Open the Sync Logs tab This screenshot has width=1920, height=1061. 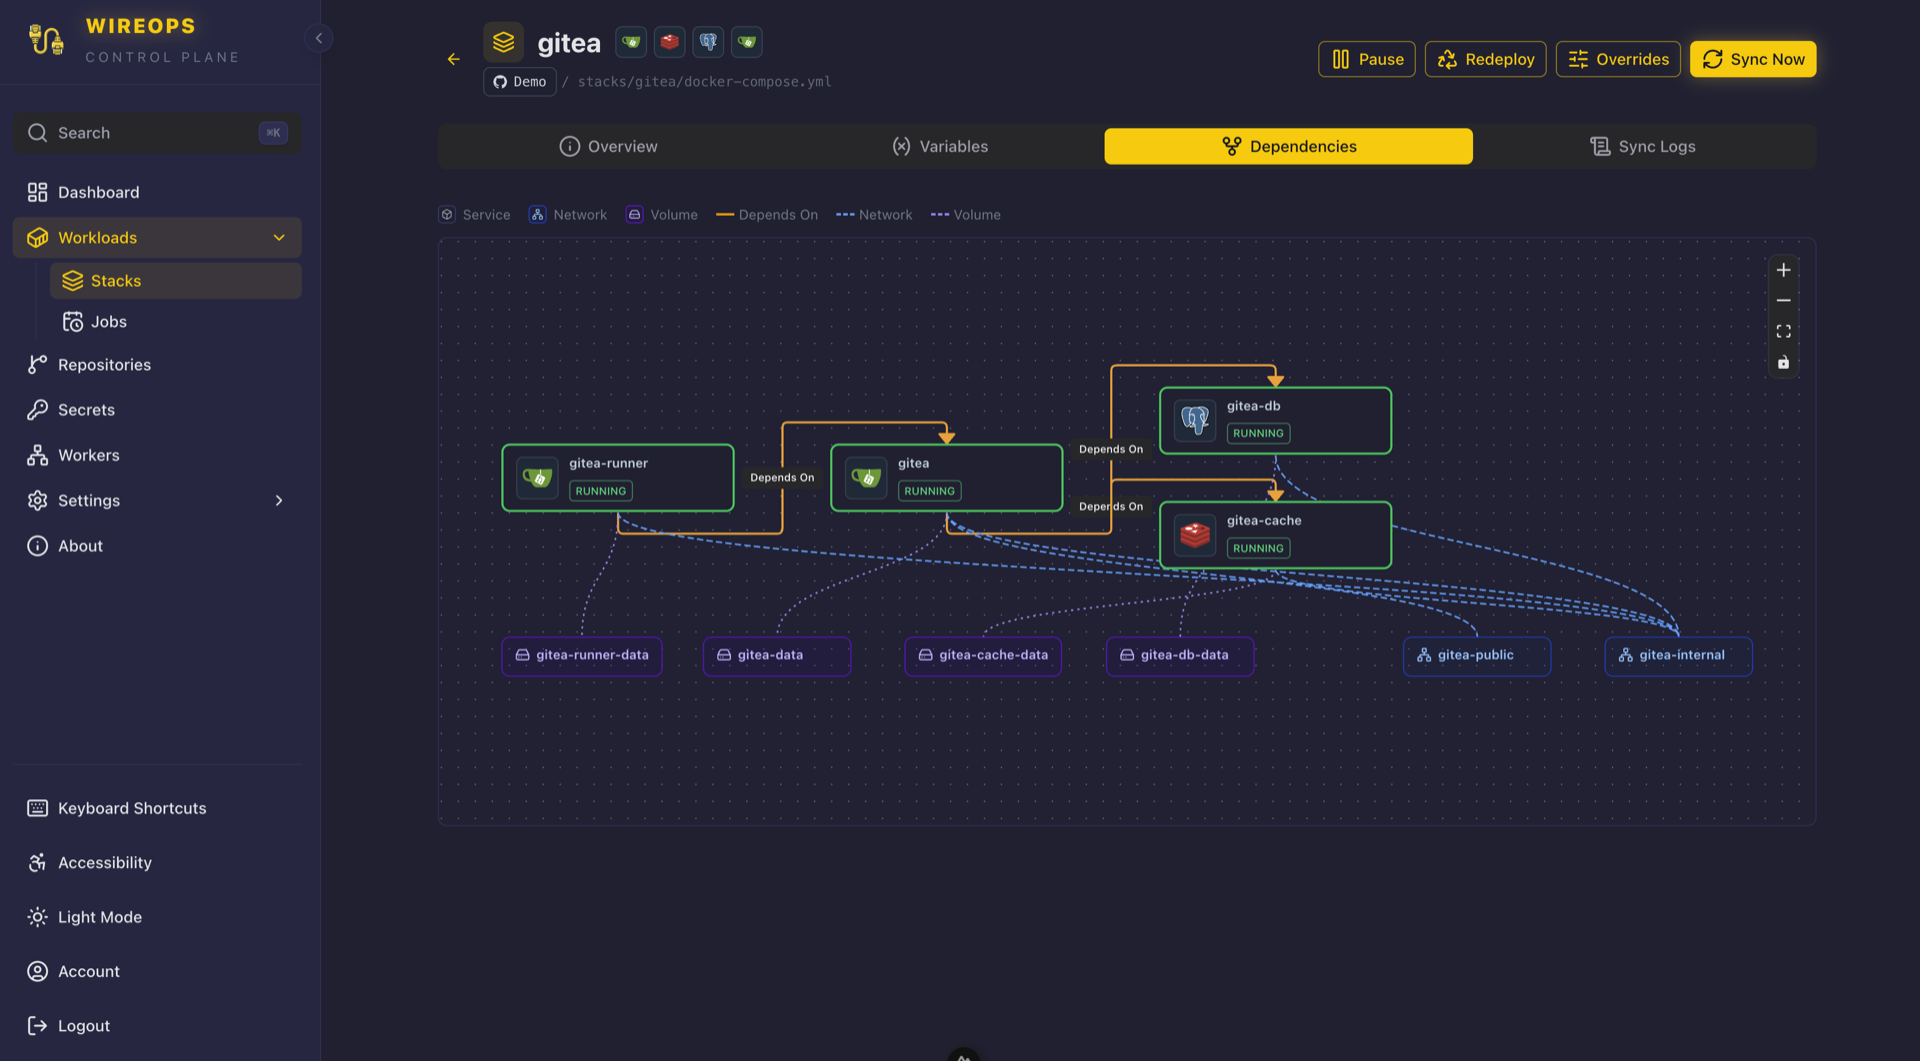(1643, 146)
